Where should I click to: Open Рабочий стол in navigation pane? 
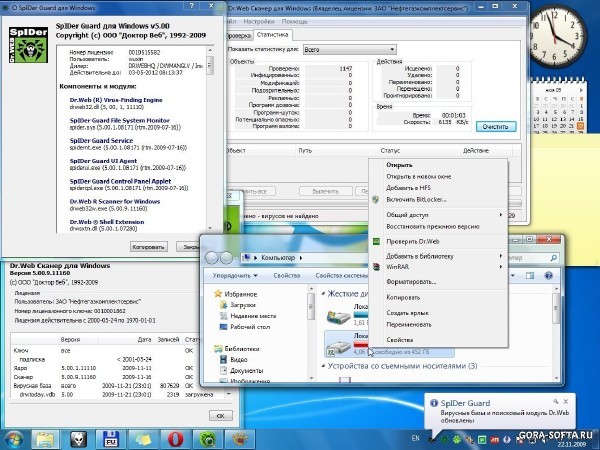(x=250, y=327)
